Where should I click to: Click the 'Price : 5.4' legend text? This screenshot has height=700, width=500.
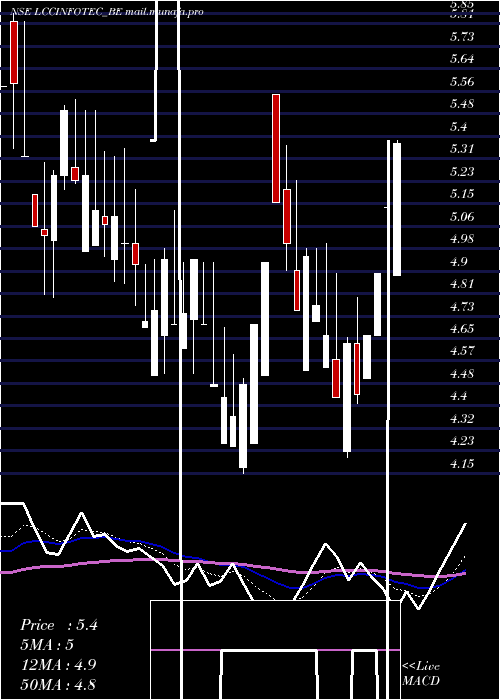(59, 625)
